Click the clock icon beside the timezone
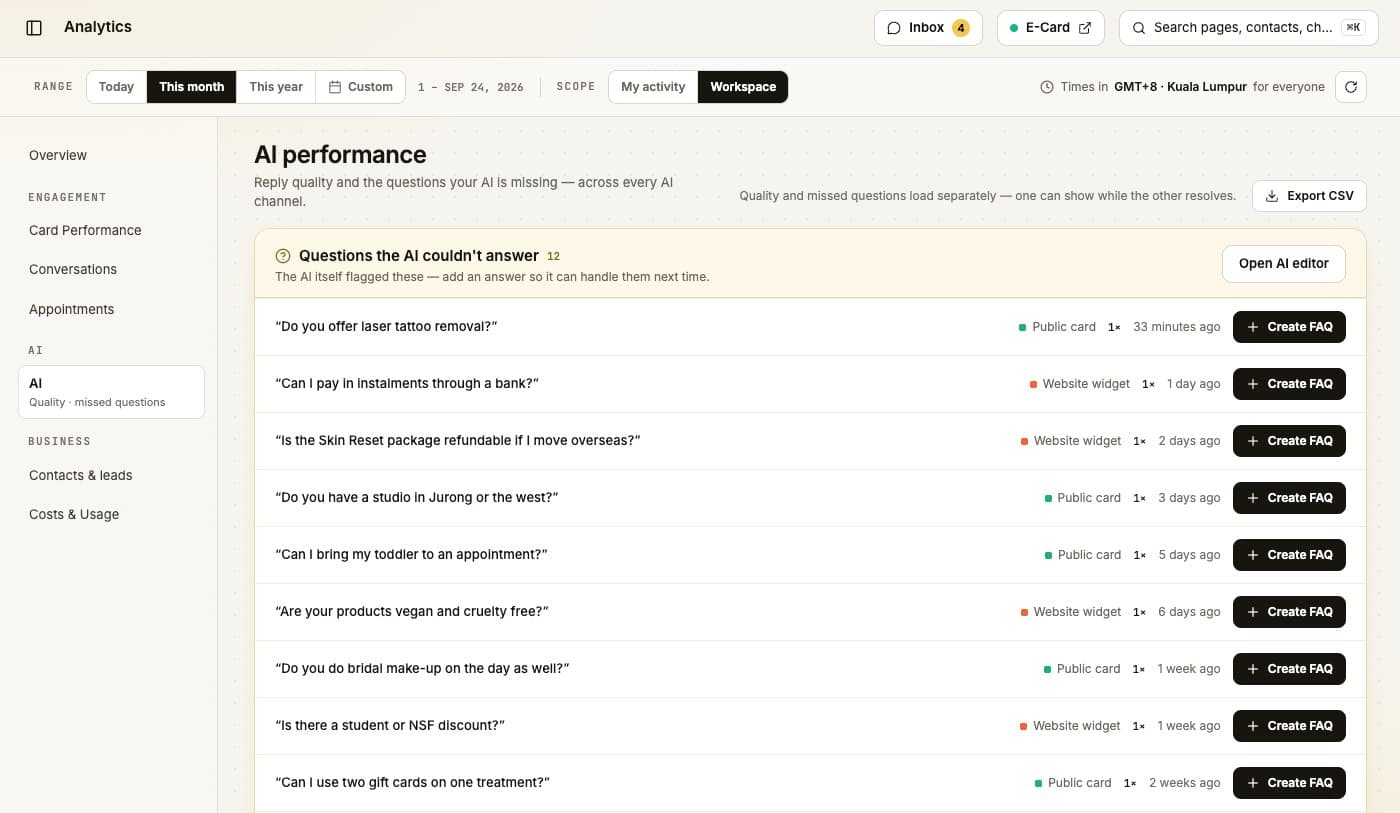This screenshot has width=1400, height=813. click(1047, 87)
